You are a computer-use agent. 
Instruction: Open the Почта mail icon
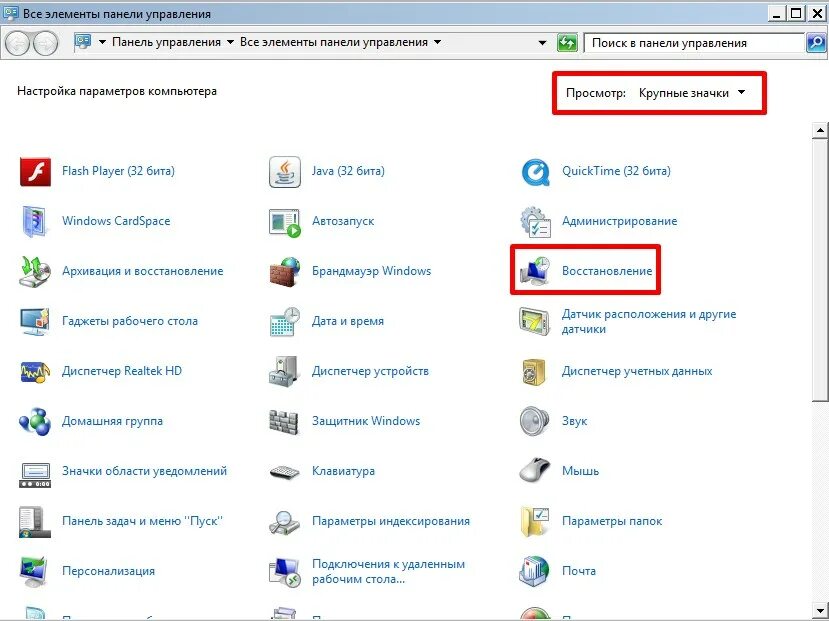(535, 571)
